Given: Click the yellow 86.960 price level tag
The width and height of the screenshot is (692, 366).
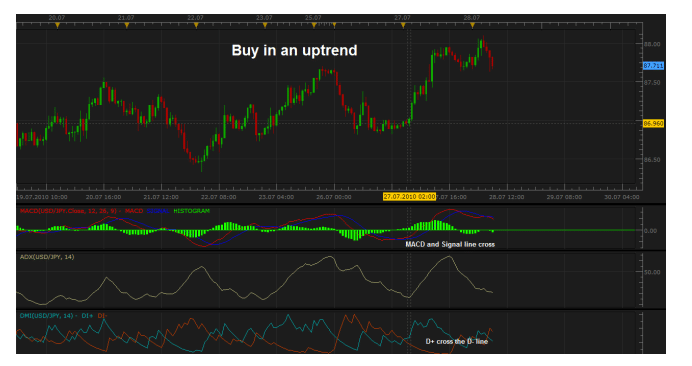Looking at the screenshot, I should [653, 124].
